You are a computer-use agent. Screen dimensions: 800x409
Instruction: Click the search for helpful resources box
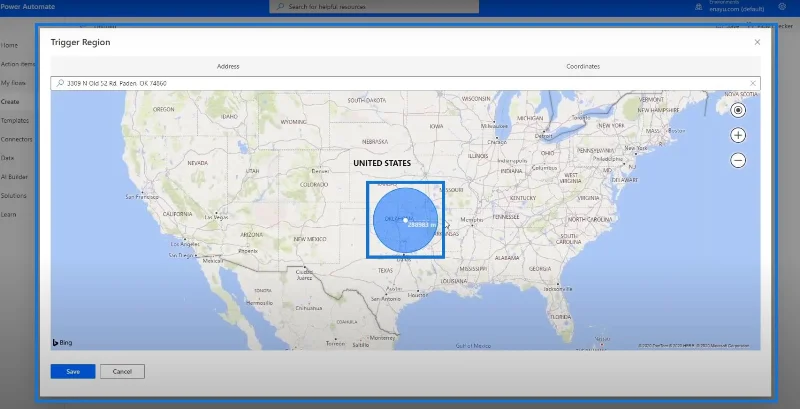374,7
